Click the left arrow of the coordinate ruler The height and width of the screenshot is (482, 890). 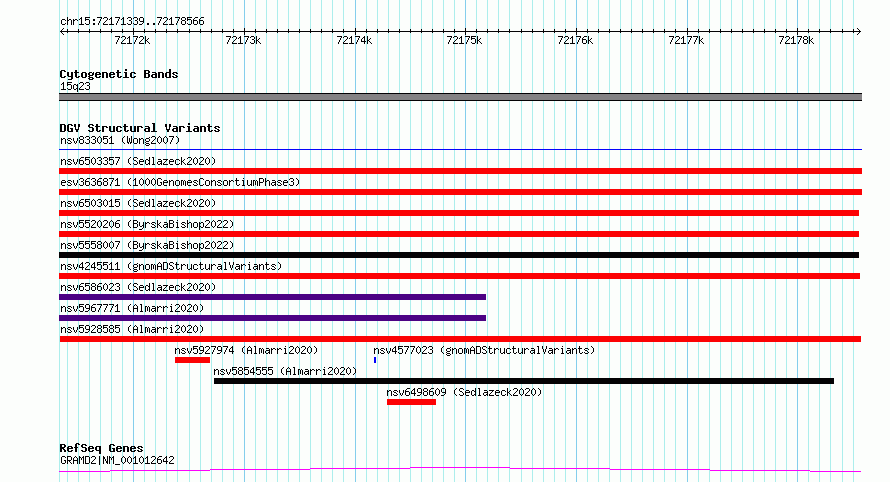click(x=62, y=32)
